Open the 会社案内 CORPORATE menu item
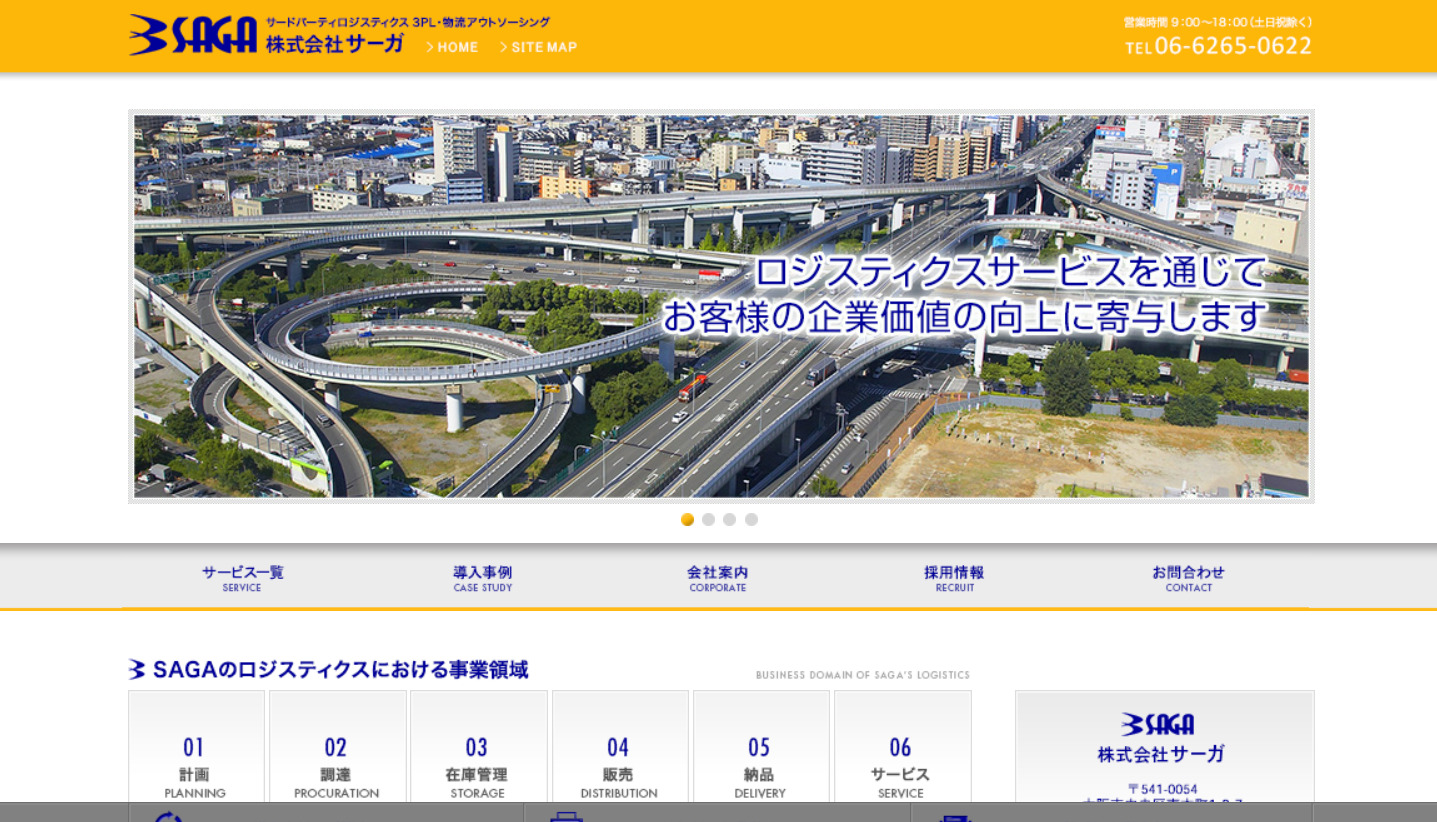Viewport: 1437px width, 822px height. point(718,578)
